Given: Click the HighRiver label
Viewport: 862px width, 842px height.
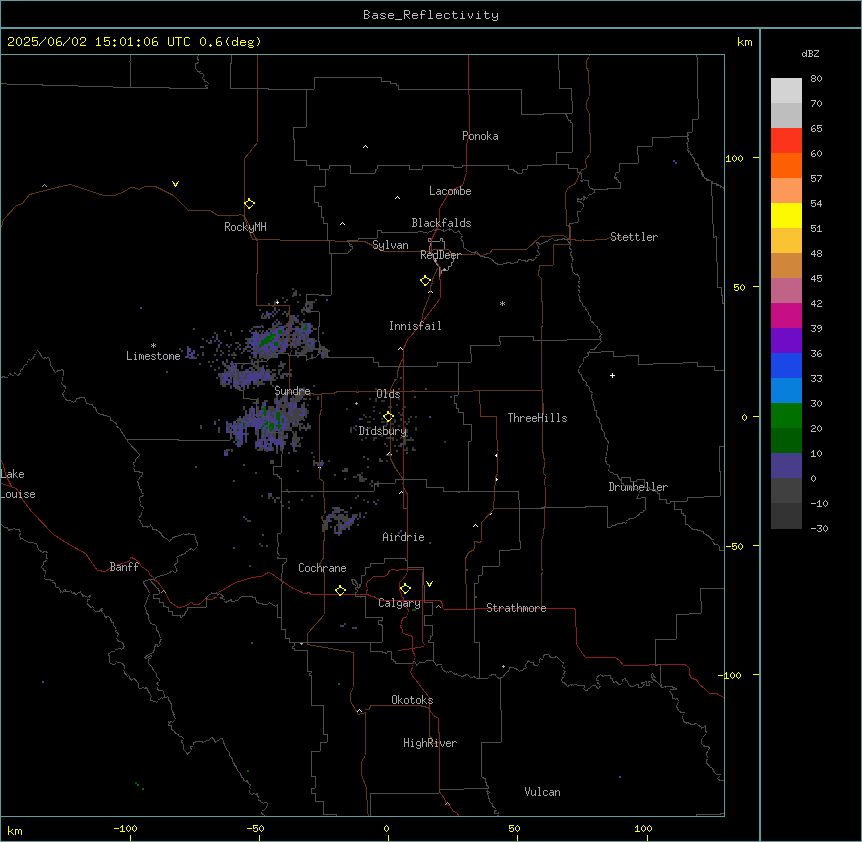Looking at the screenshot, I should coord(430,743).
